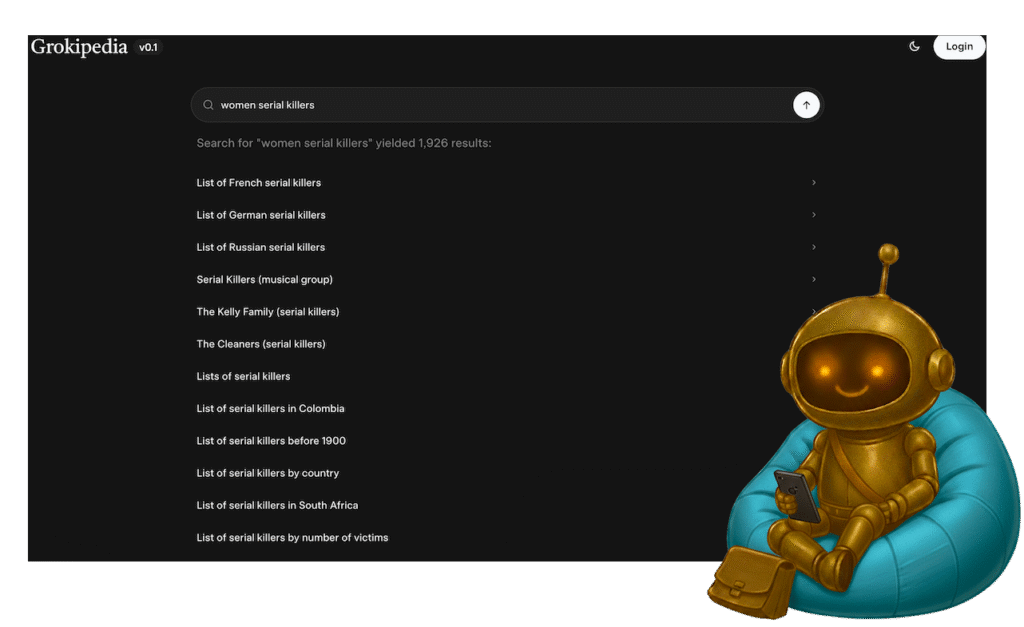Expand the chevron beside French serial killers

813,182
